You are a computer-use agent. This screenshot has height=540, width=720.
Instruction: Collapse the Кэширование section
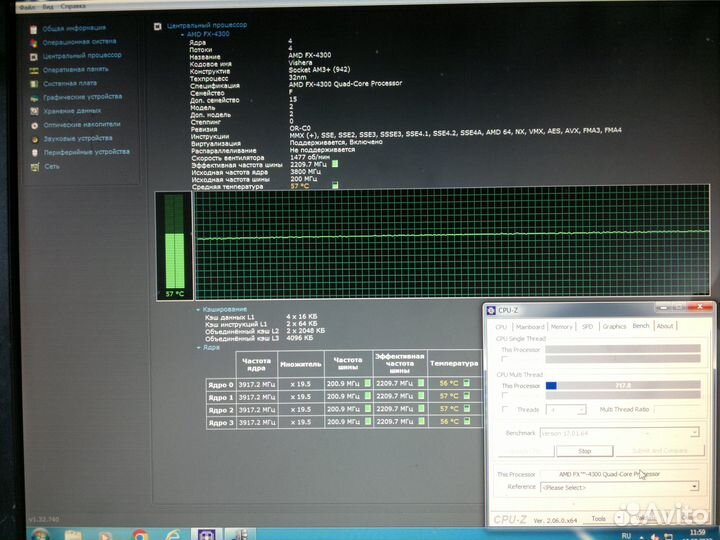pyautogui.click(x=198, y=310)
